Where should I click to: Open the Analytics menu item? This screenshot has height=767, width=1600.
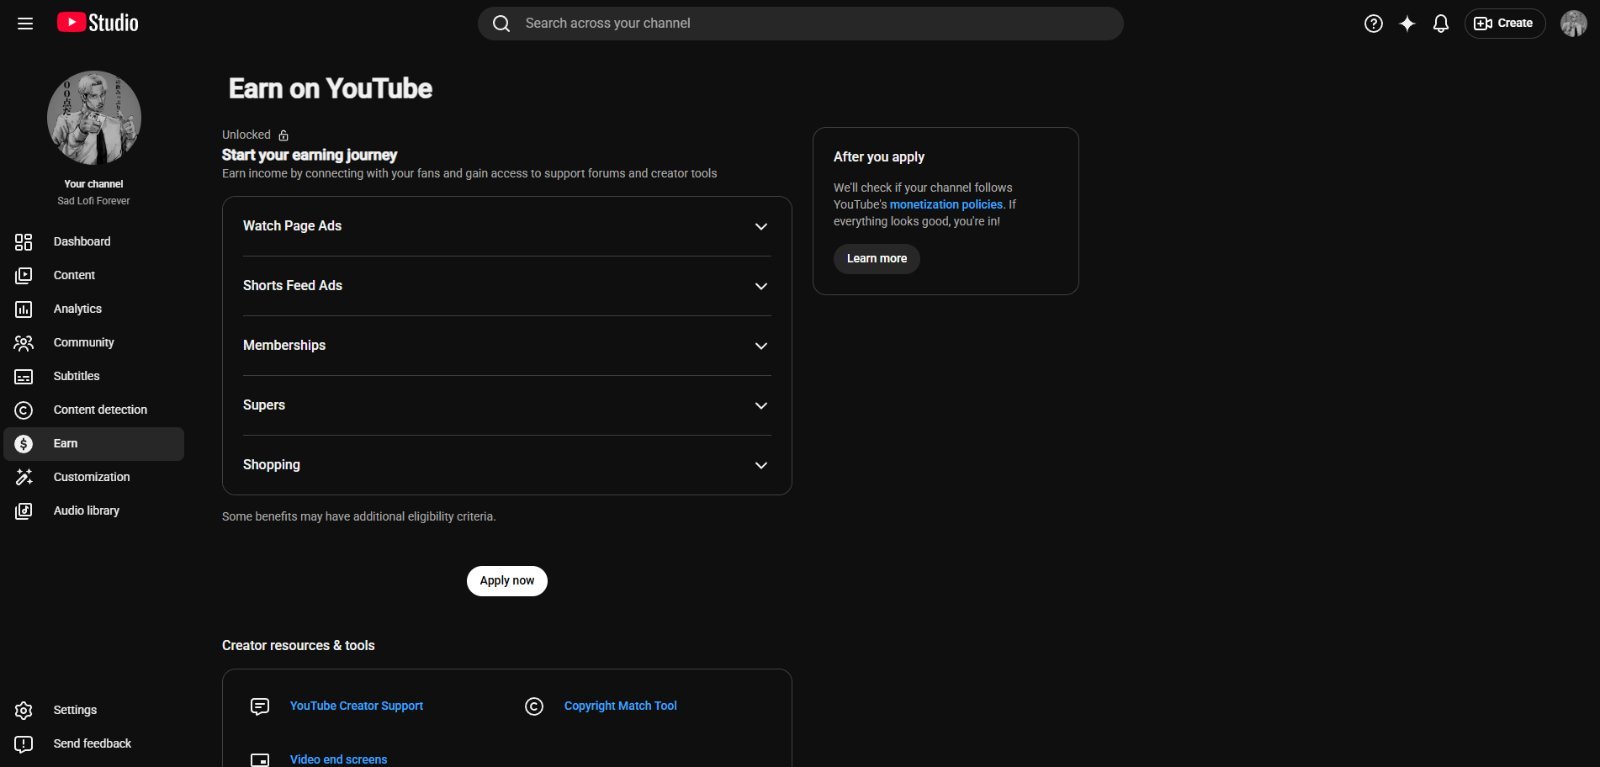77,309
